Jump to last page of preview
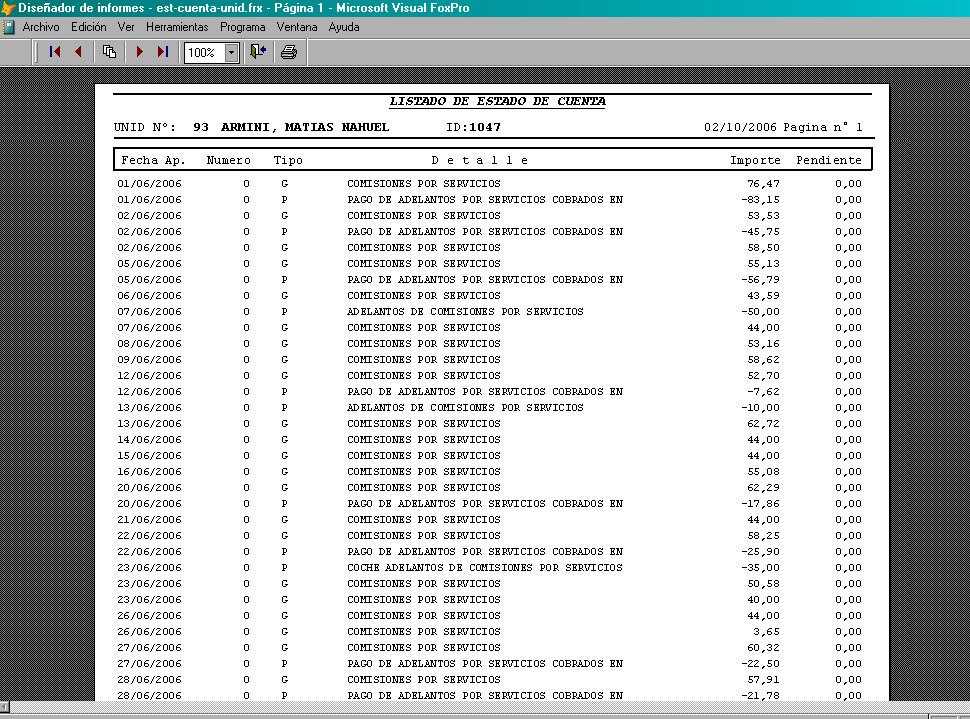970x719 pixels. click(x=163, y=52)
